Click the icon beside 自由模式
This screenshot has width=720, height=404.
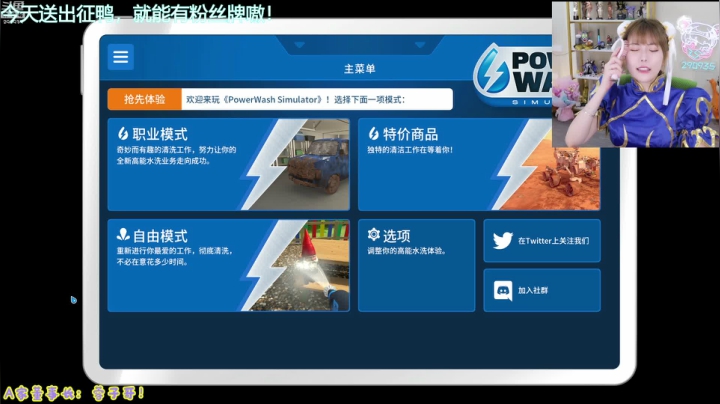coord(123,235)
